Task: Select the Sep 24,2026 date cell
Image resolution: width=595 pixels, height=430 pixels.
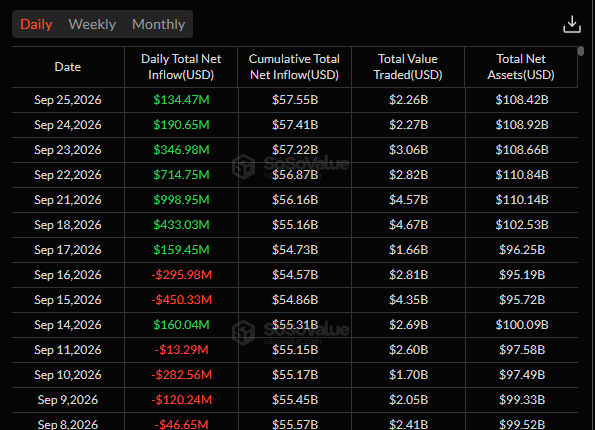Action: [x=68, y=125]
